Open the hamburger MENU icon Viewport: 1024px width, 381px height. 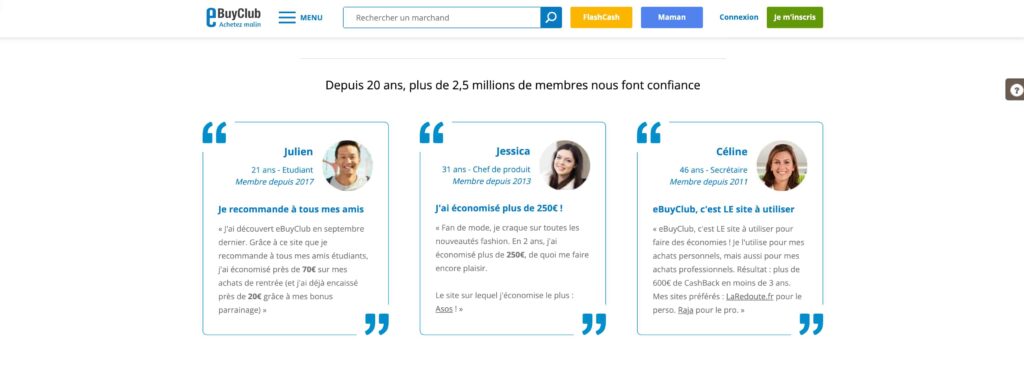(x=287, y=18)
